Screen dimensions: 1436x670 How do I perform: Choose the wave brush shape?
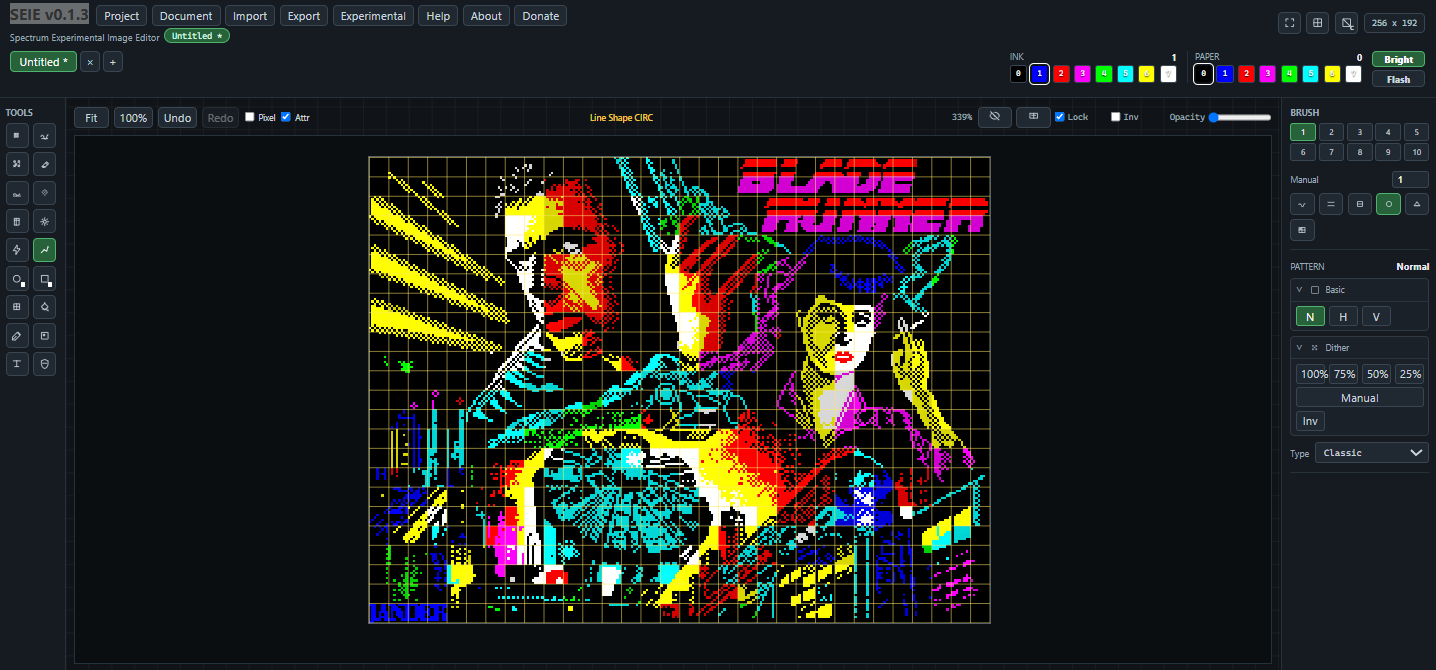click(x=1302, y=204)
